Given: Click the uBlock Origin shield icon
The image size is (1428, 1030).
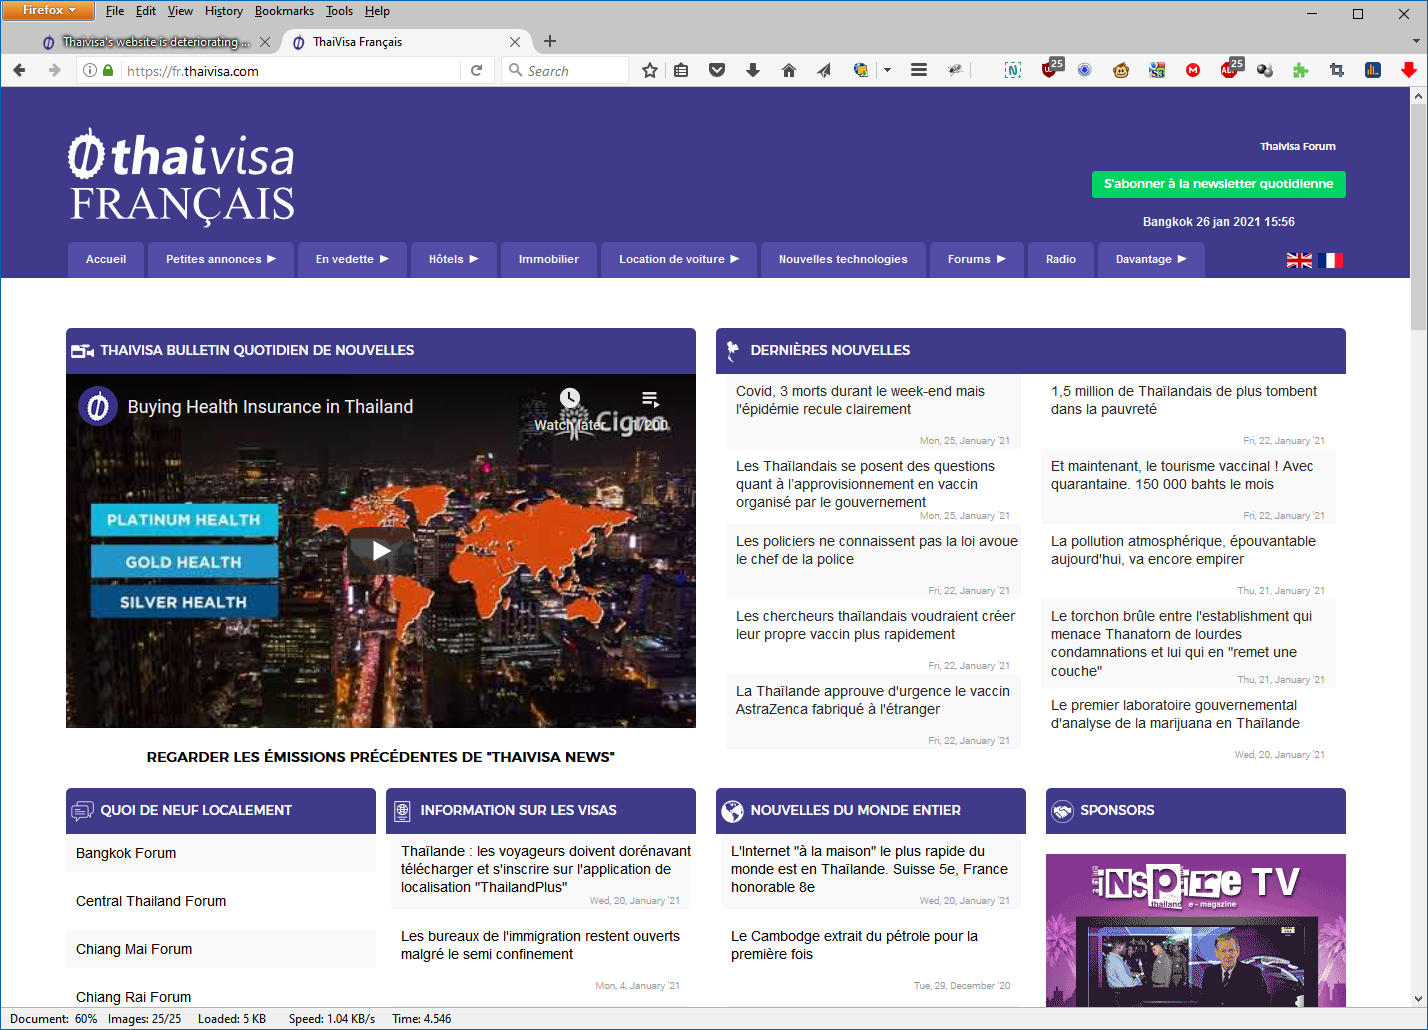Looking at the screenshot, I should click(1049, 70).
